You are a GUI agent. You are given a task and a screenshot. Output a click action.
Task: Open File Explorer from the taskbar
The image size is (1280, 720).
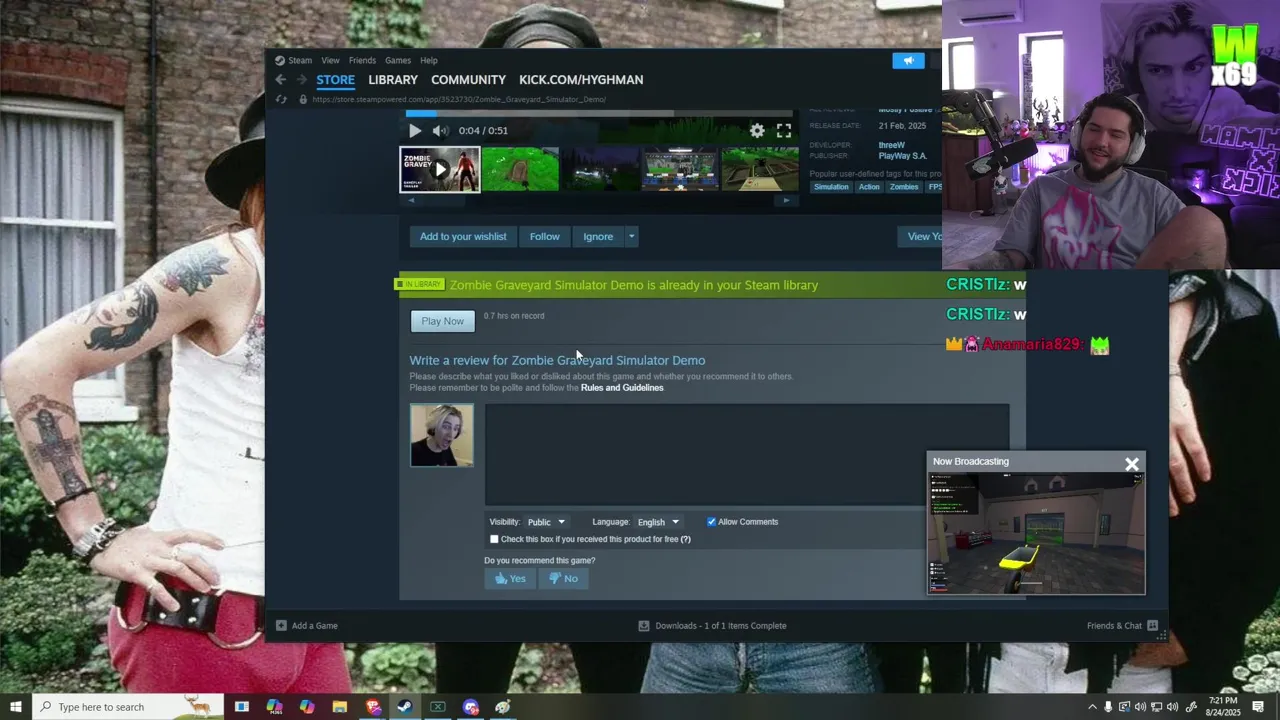click(x=340, y=707)
